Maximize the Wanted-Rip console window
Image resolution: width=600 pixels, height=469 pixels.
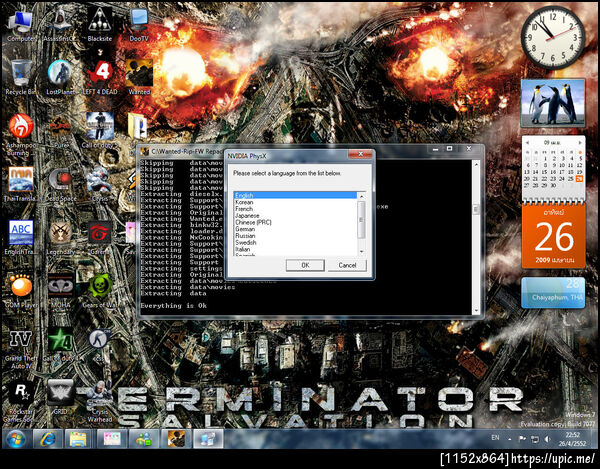pos(450,148)
